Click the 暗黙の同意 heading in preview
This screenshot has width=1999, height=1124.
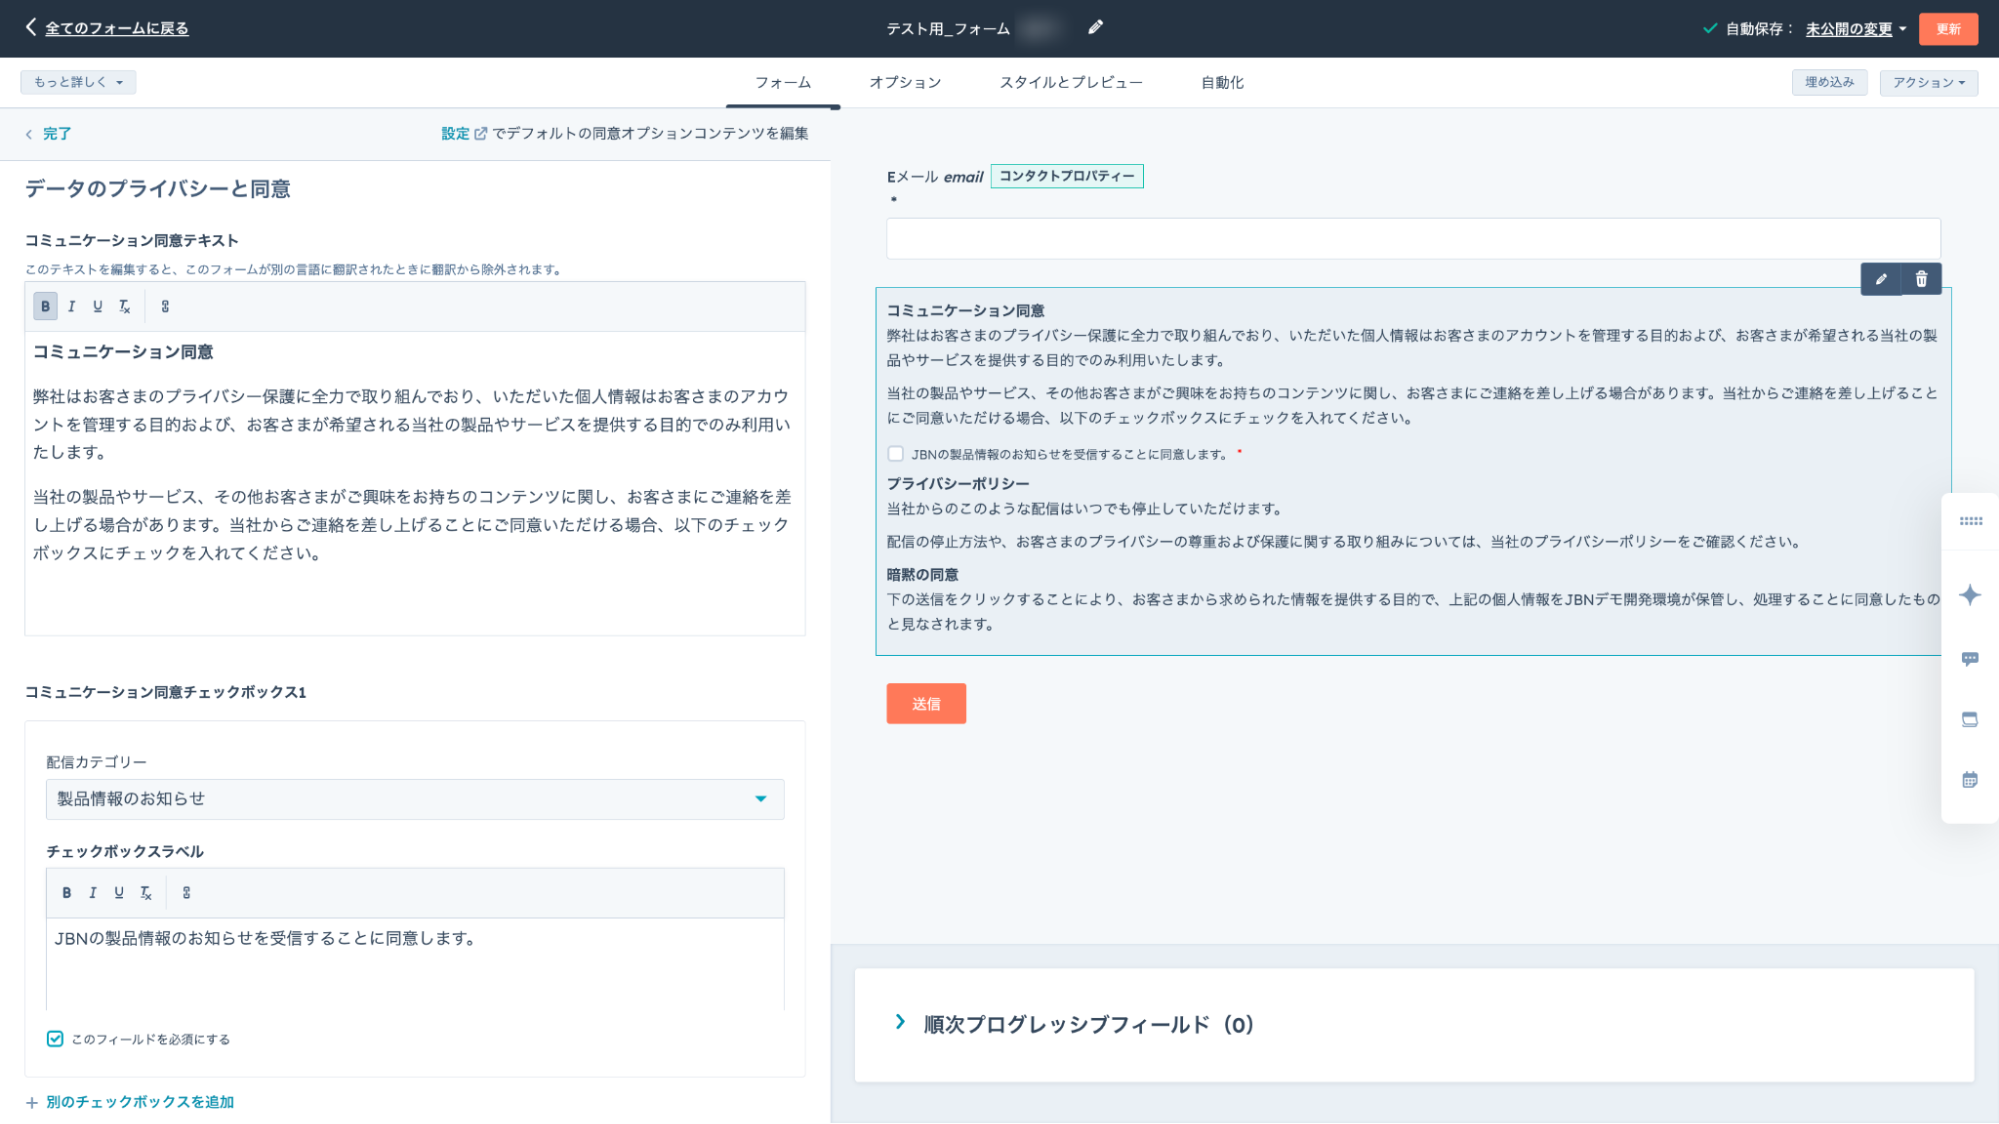923,574
